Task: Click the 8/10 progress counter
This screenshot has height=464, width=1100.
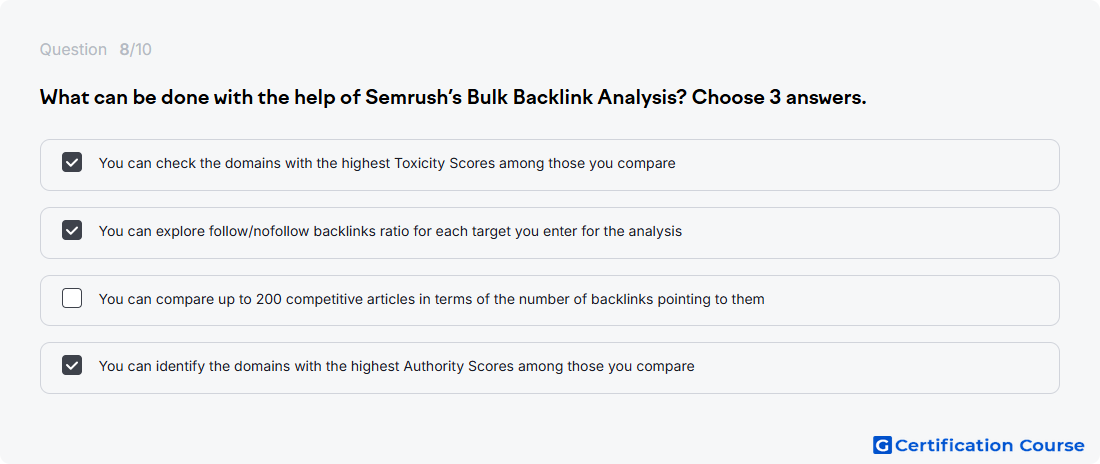Action: point(135,50)
